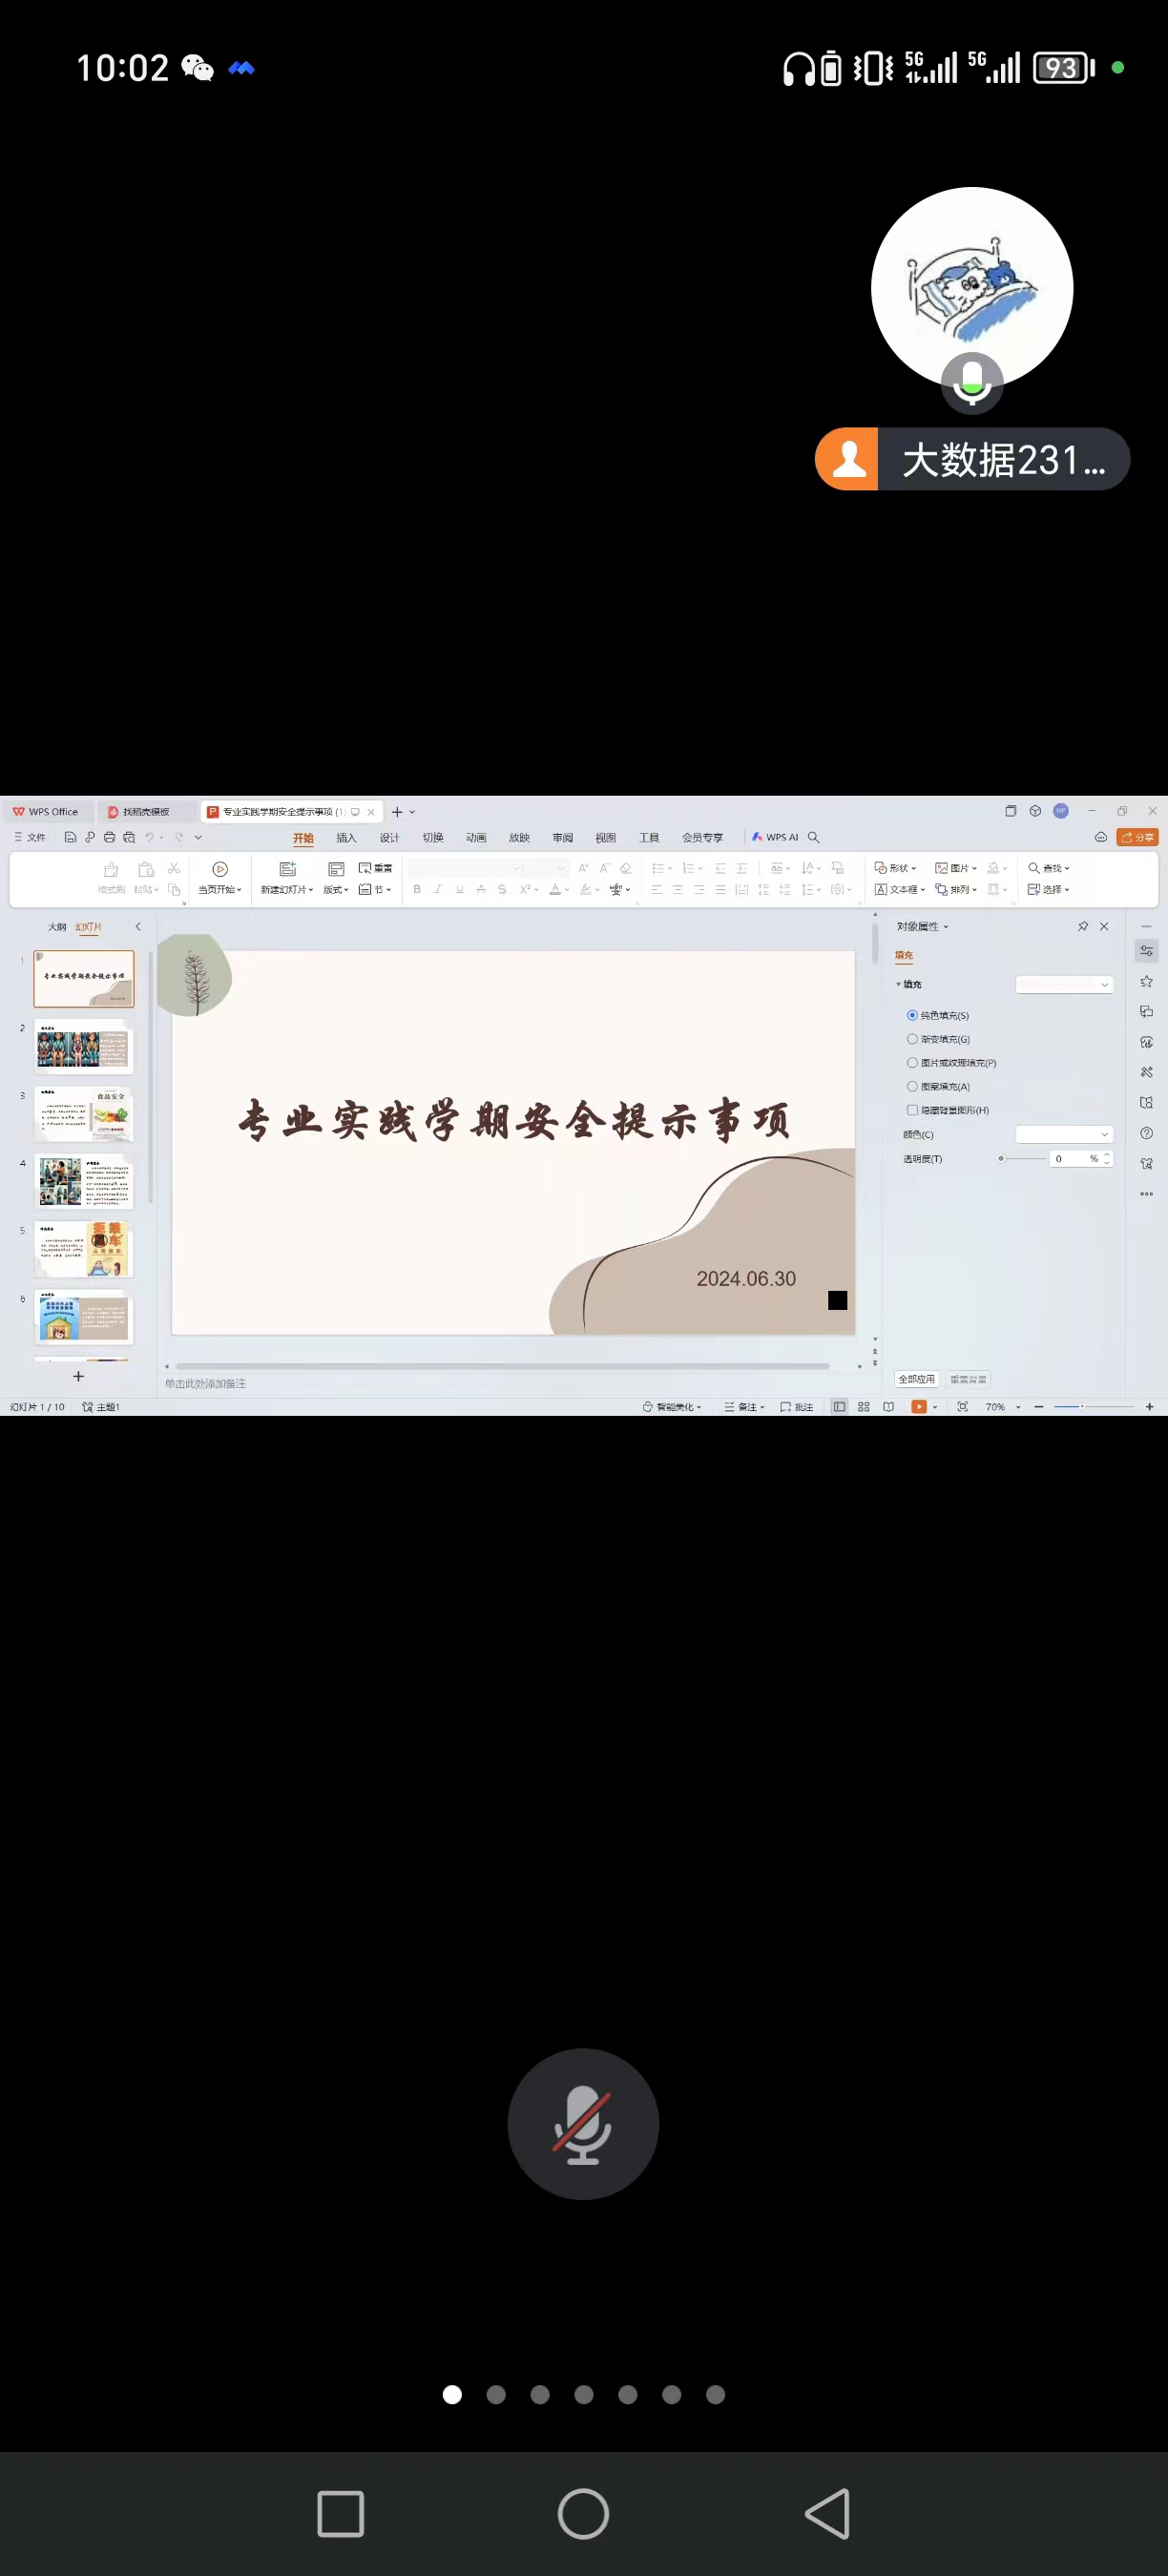Switch to the 插入 ribbon tab
Viewport: 1168px width, 2576px height.
(x=346, y=838)
